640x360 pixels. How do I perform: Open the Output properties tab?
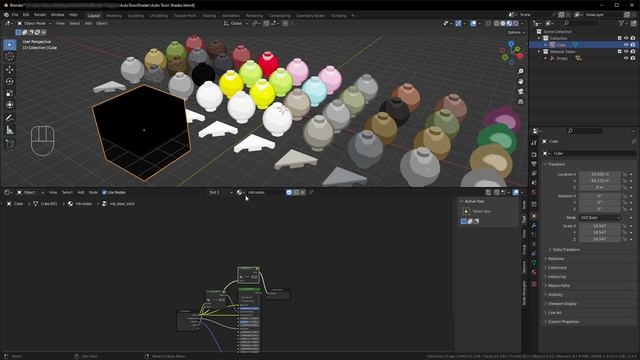(x=534, y=164)
